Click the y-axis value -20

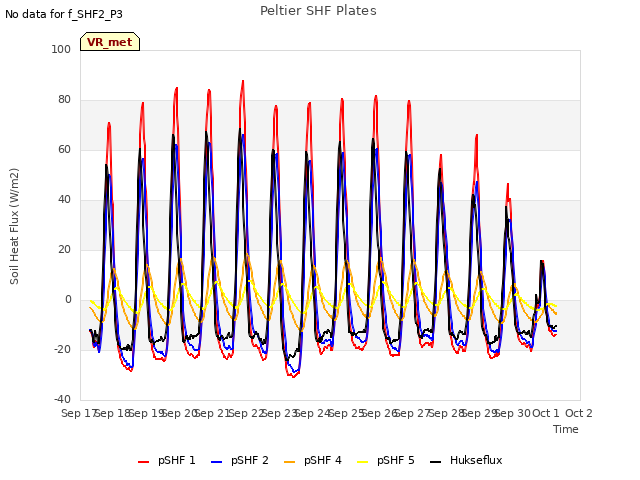pos(62,349)
